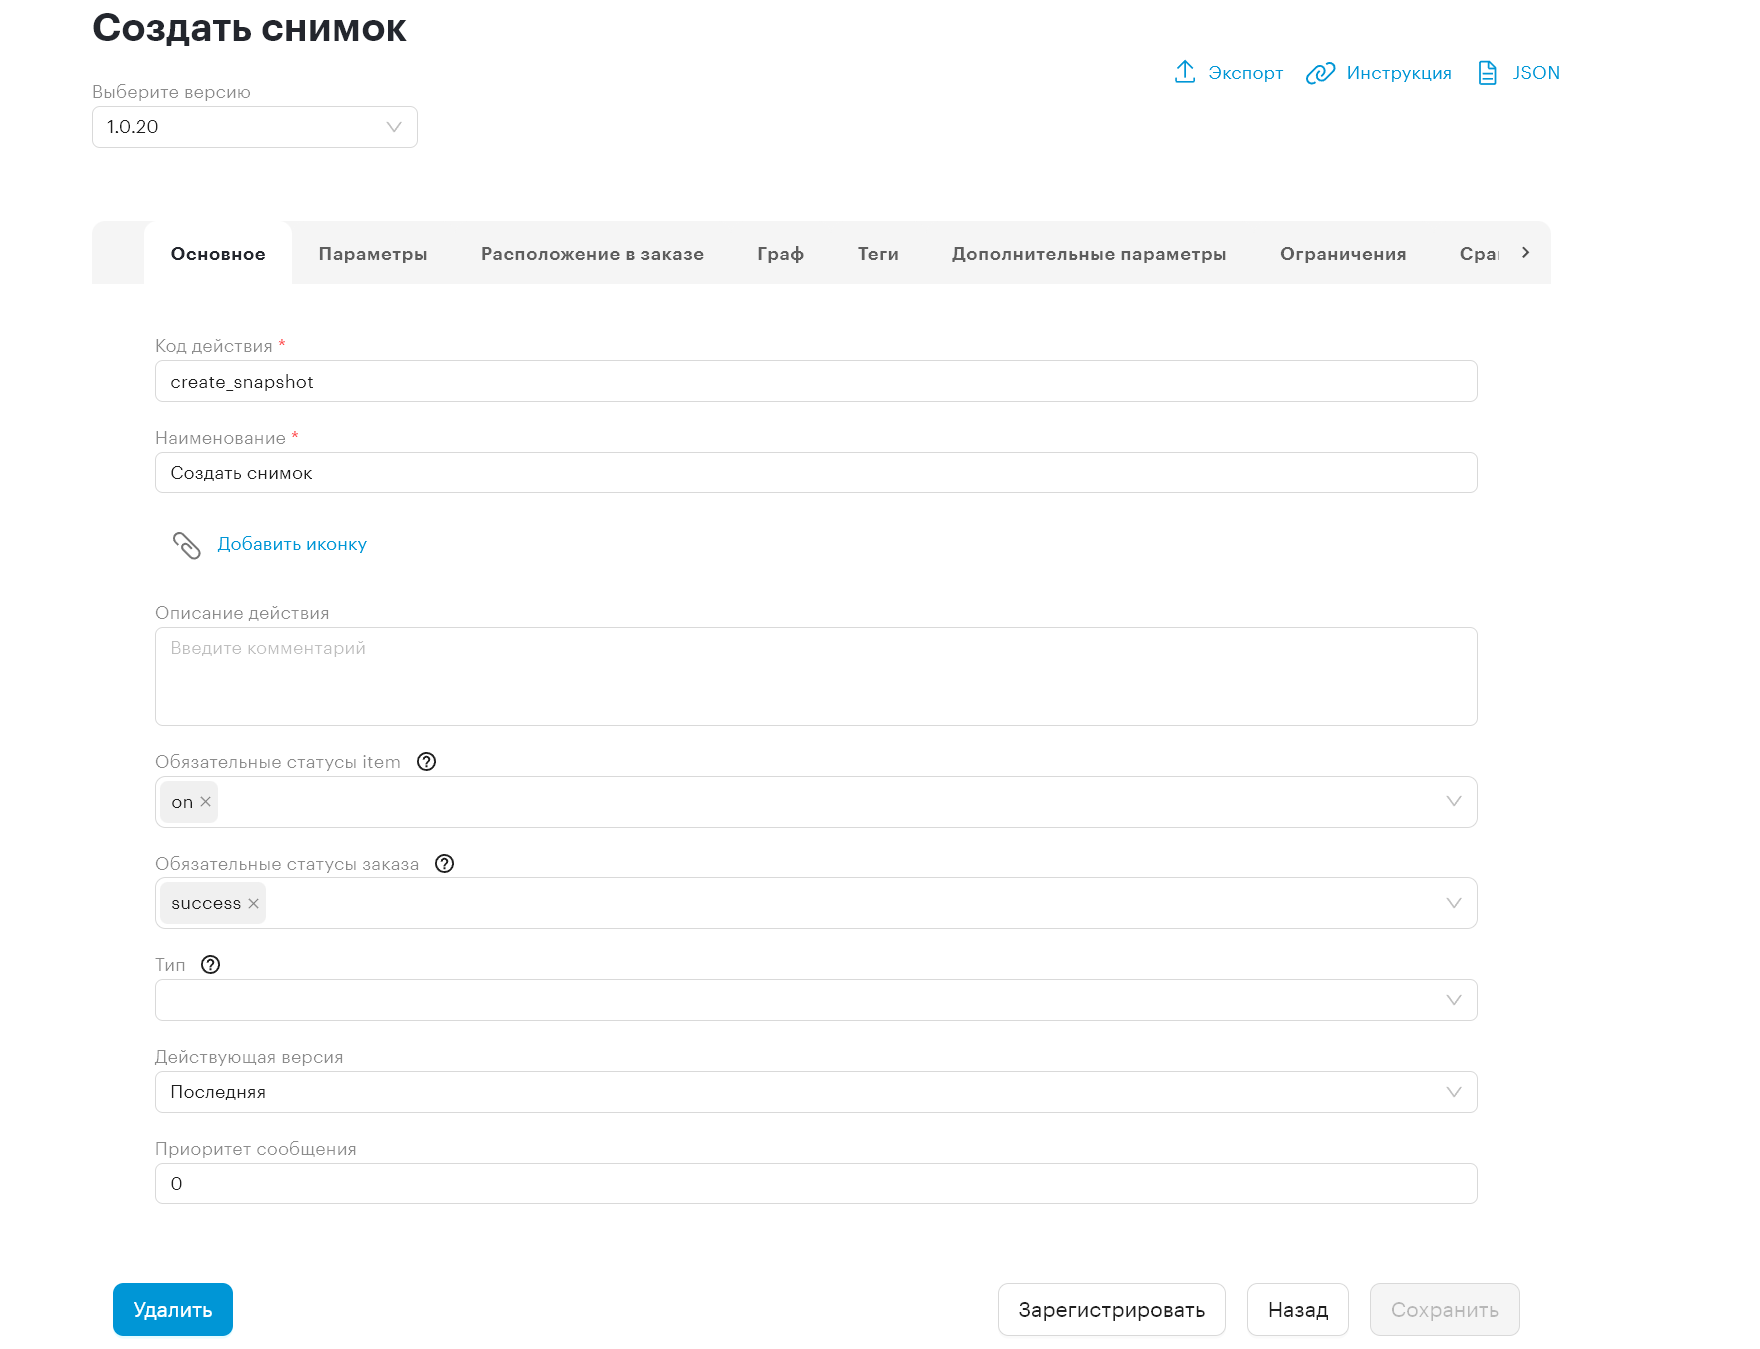Click the paperclip icon near Добавить иконку

point(186,545)
